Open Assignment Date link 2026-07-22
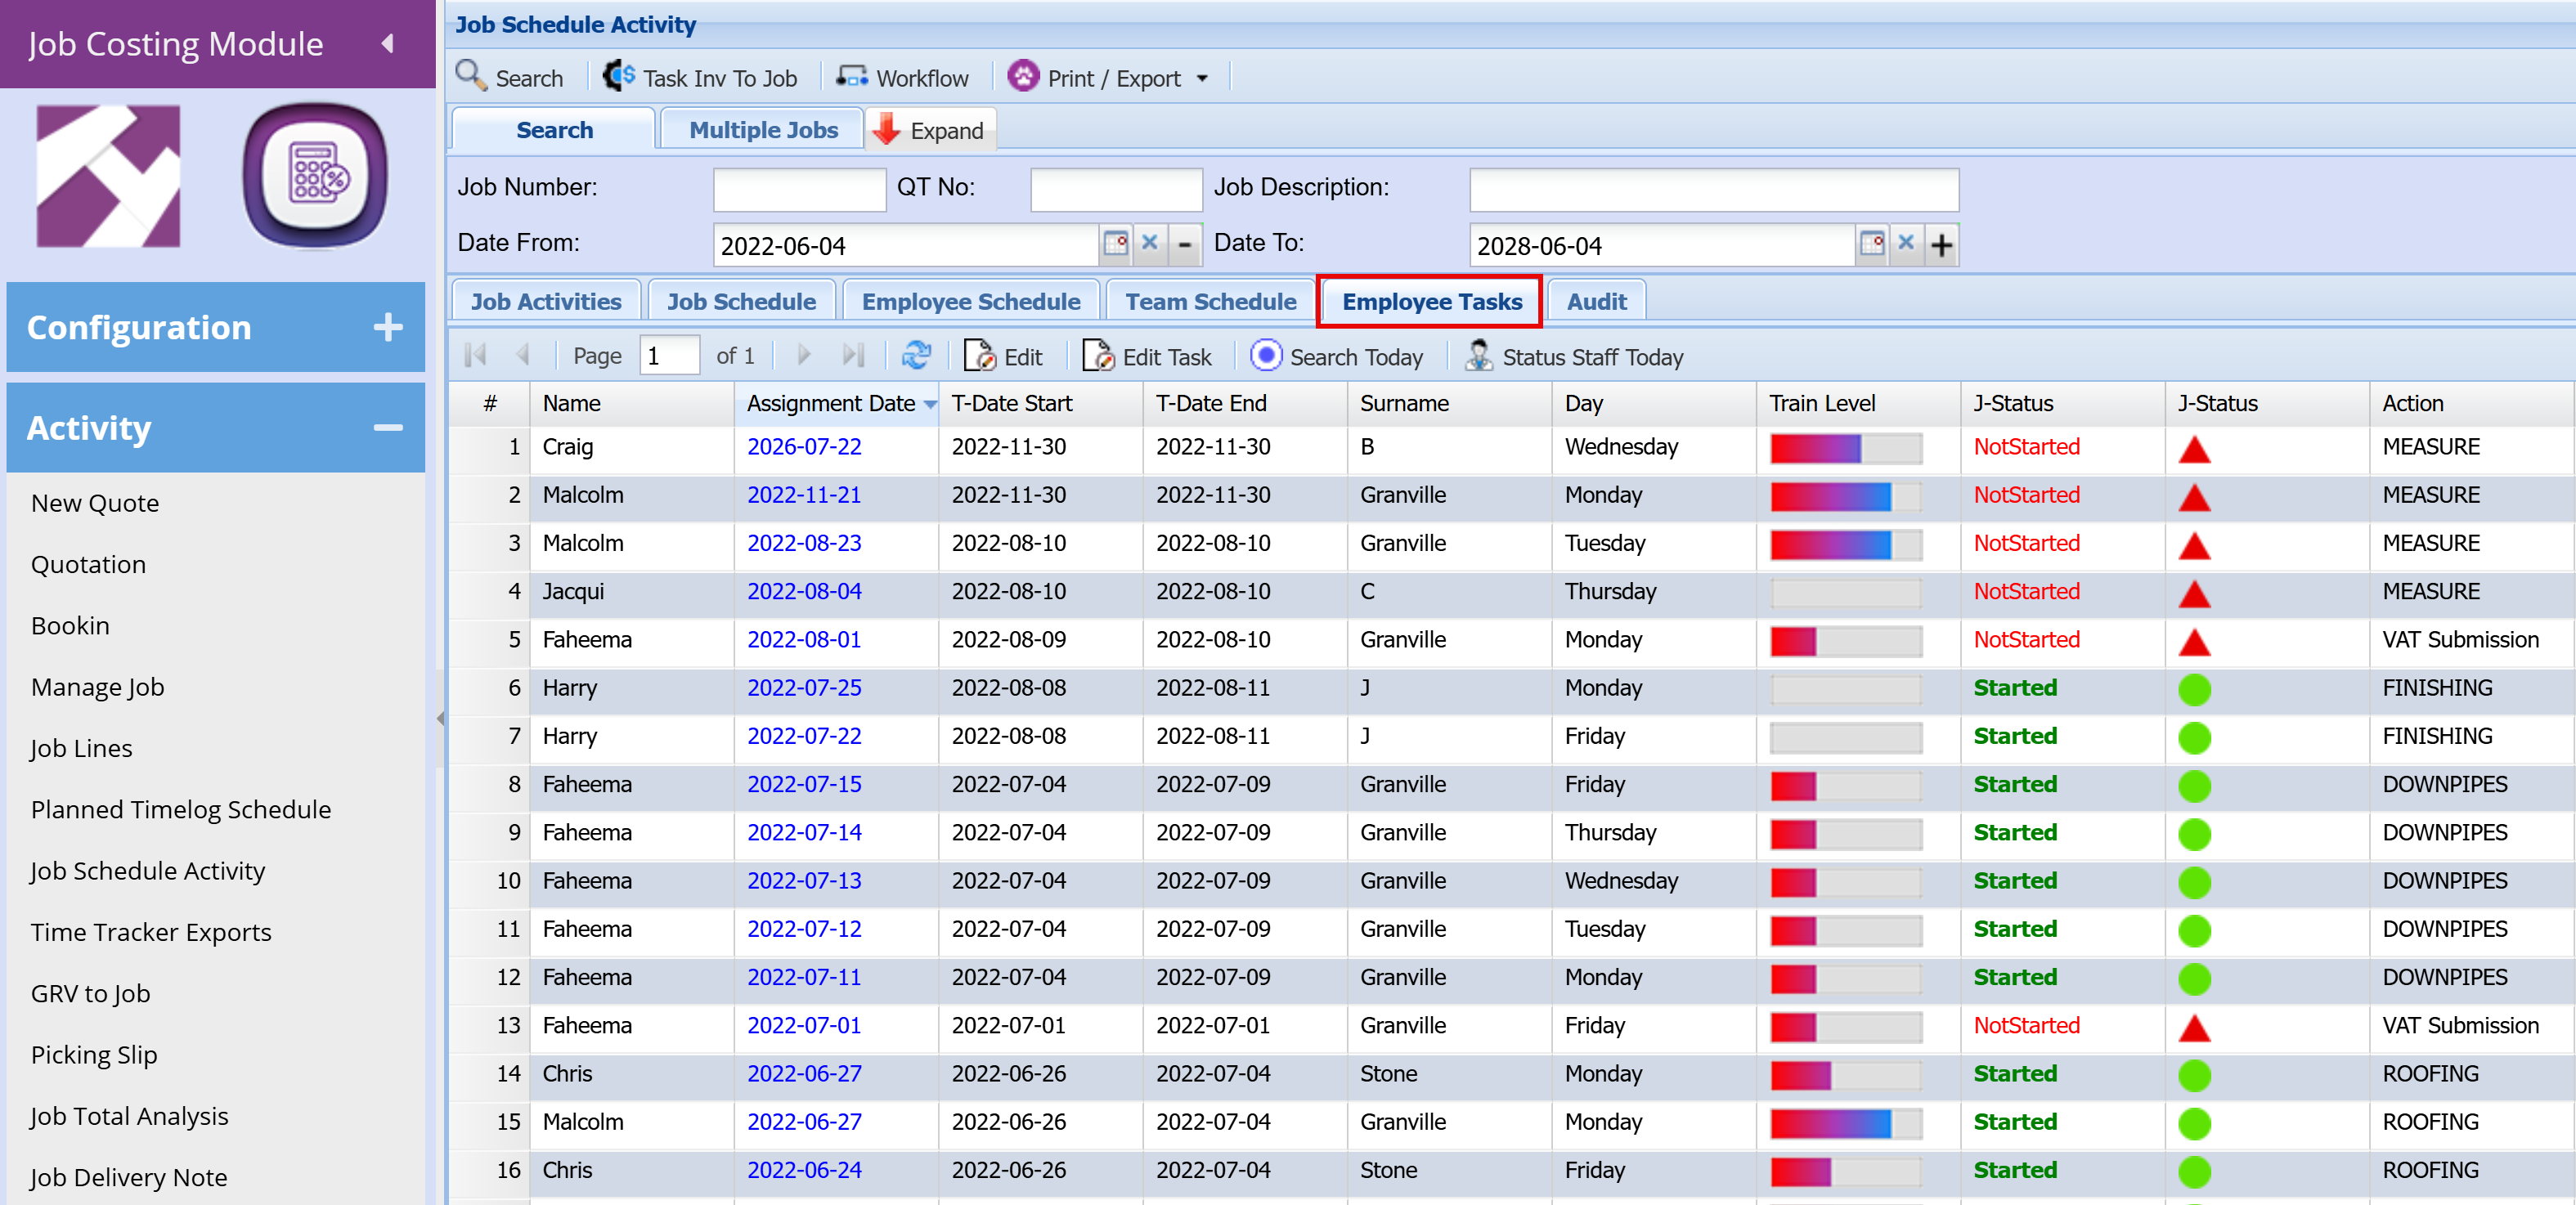The image size is (2576, 1205). pos(804,447)
